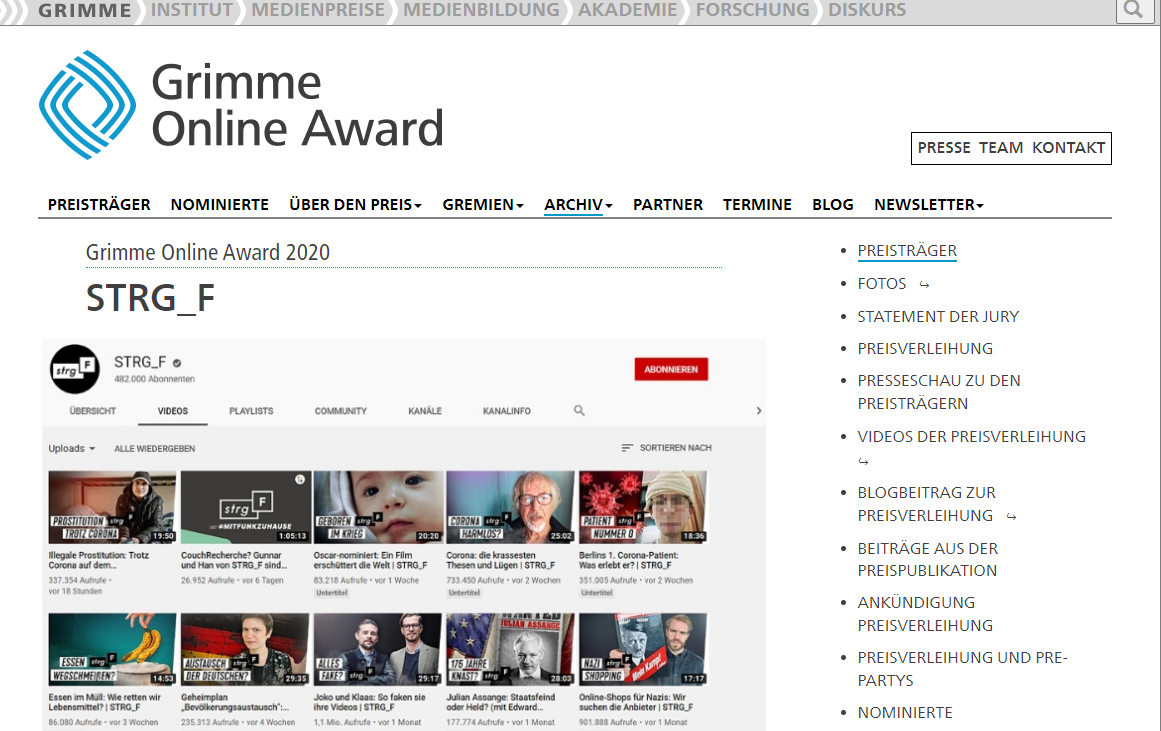This screenshot has width=1161, height=731.
Task: Click the channel search magnifier icon
Action: 579,410
